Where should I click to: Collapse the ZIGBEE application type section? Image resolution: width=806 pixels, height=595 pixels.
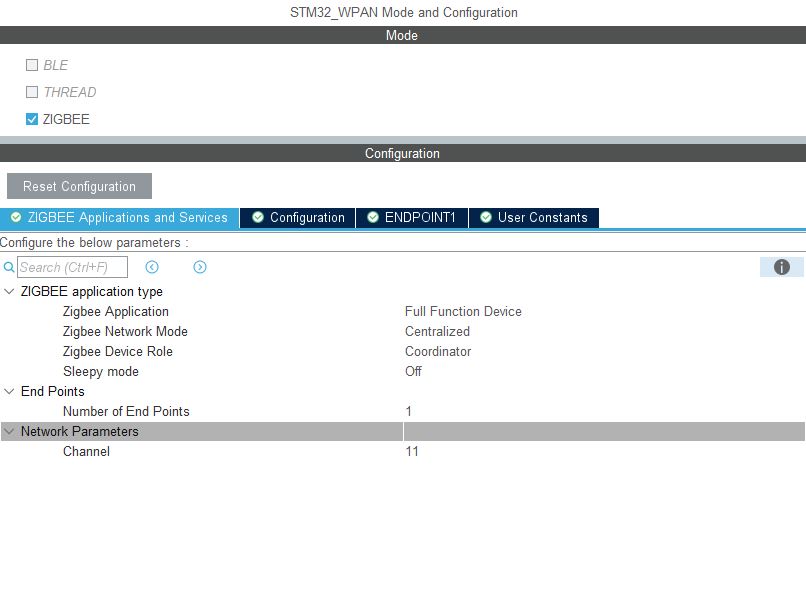pos(8,291)
